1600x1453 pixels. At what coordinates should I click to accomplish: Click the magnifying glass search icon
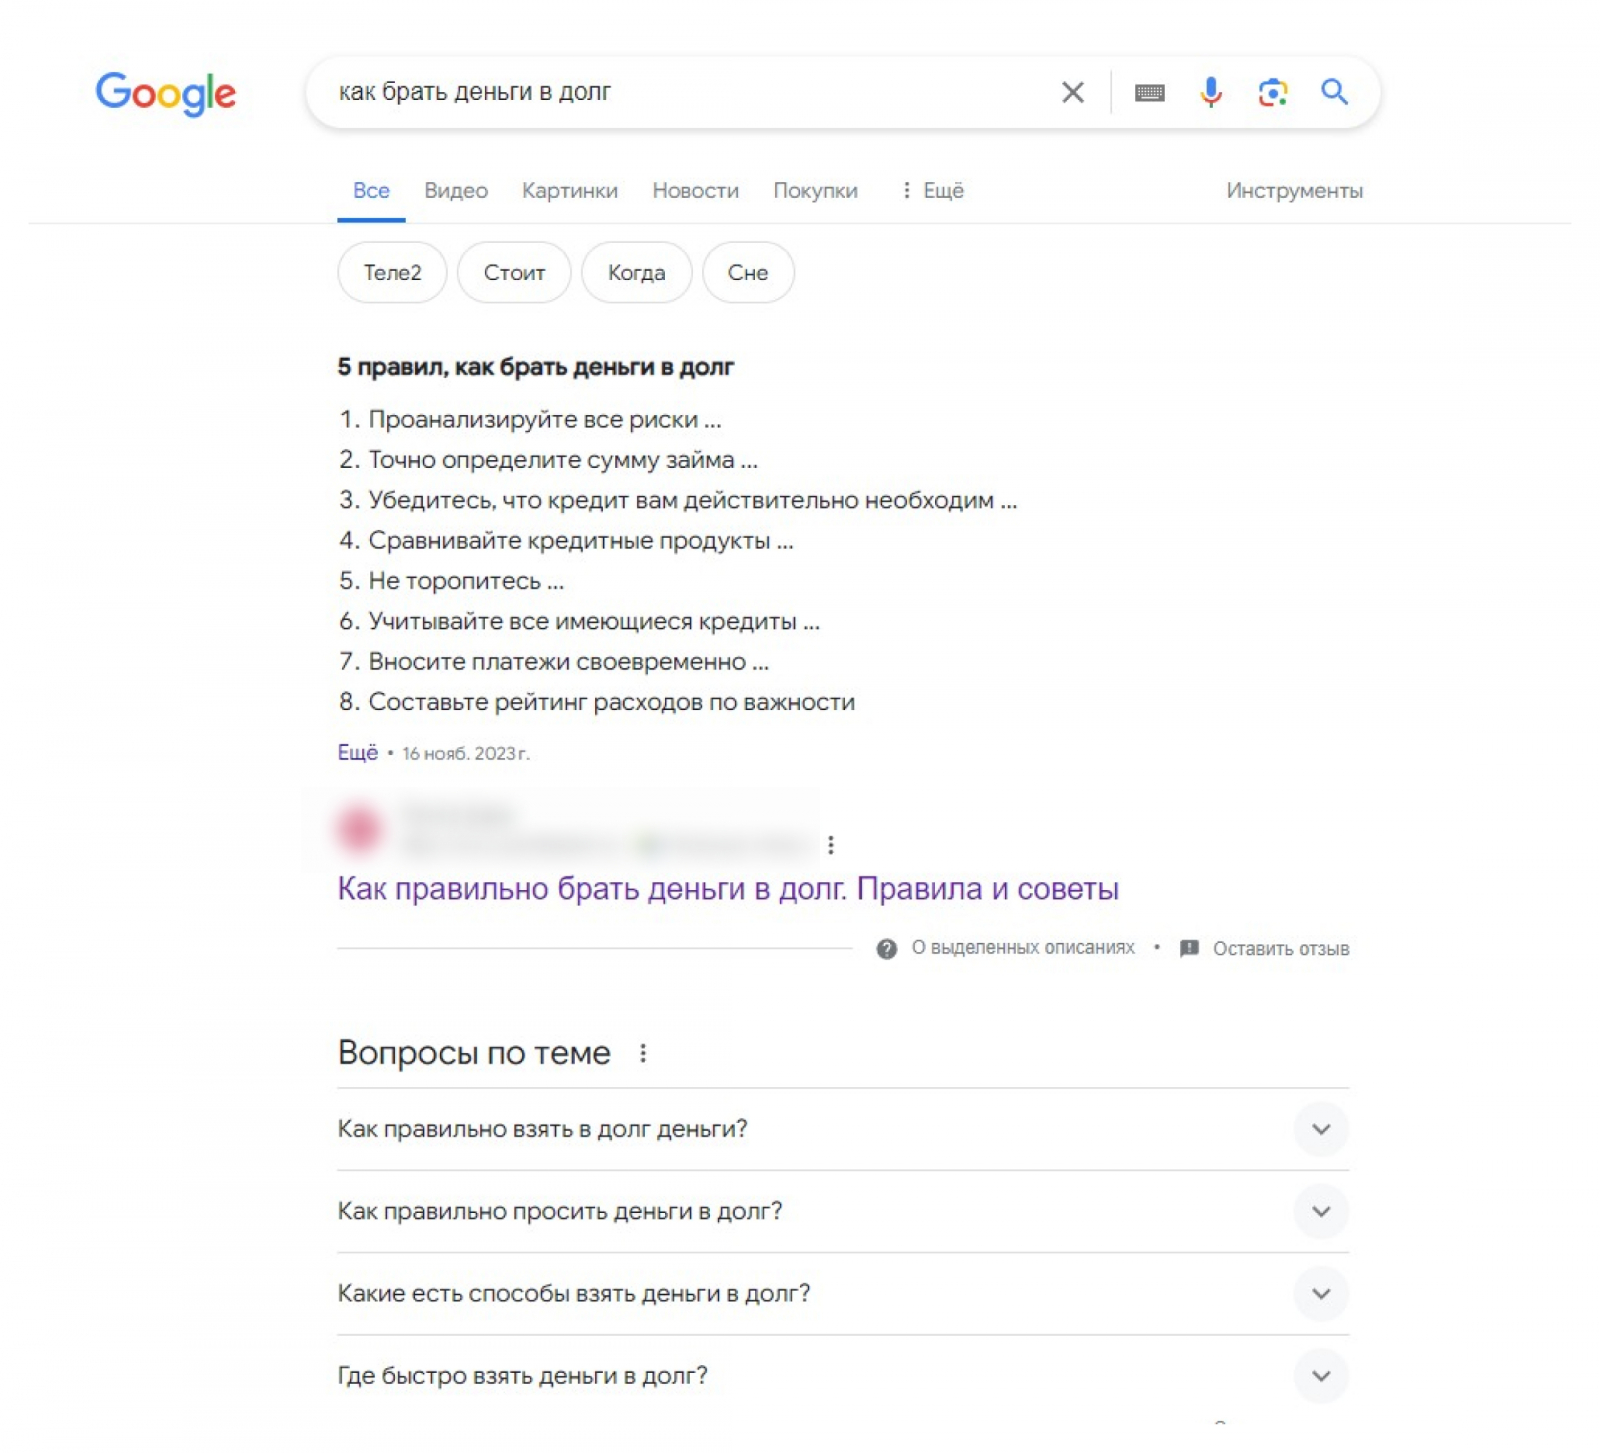[1334, 93]
